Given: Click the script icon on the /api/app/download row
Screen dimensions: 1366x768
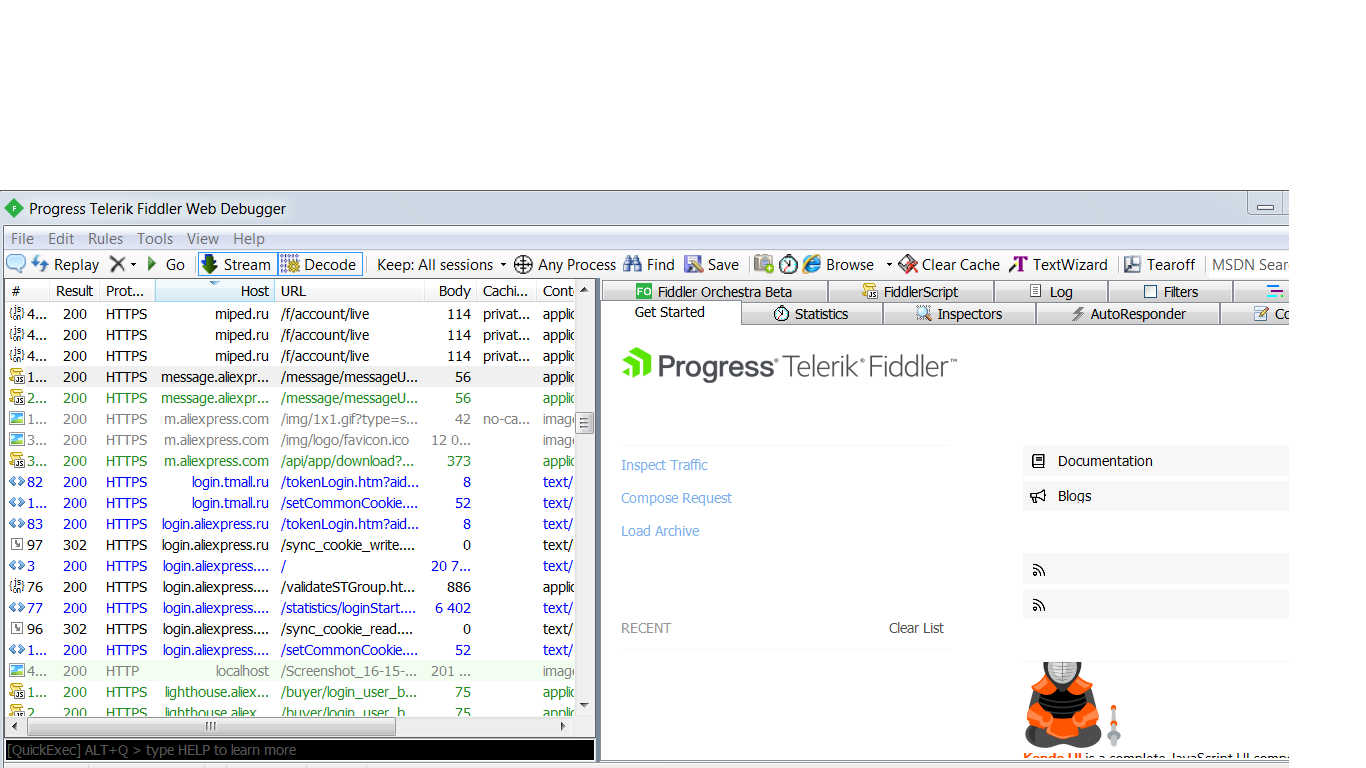Looking at the screenshot, I should tap(17, 461).
